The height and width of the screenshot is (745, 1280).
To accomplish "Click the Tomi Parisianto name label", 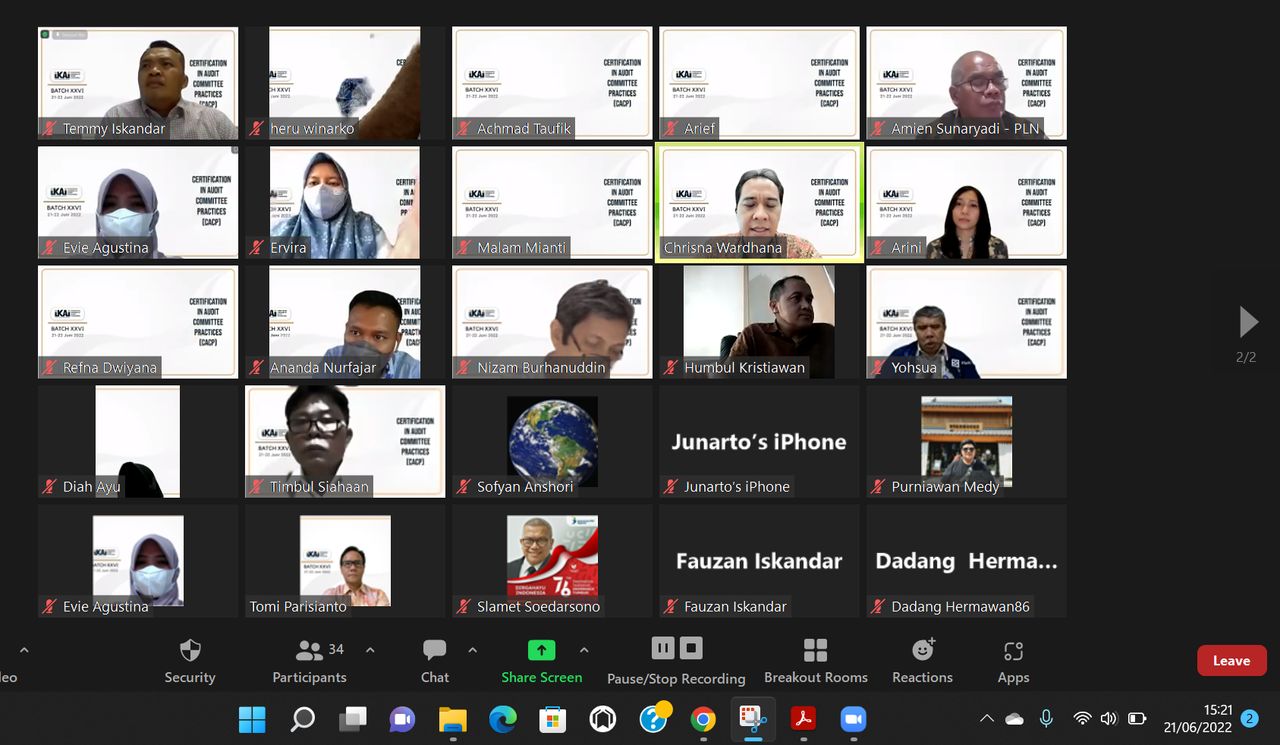I will [298, 606].
